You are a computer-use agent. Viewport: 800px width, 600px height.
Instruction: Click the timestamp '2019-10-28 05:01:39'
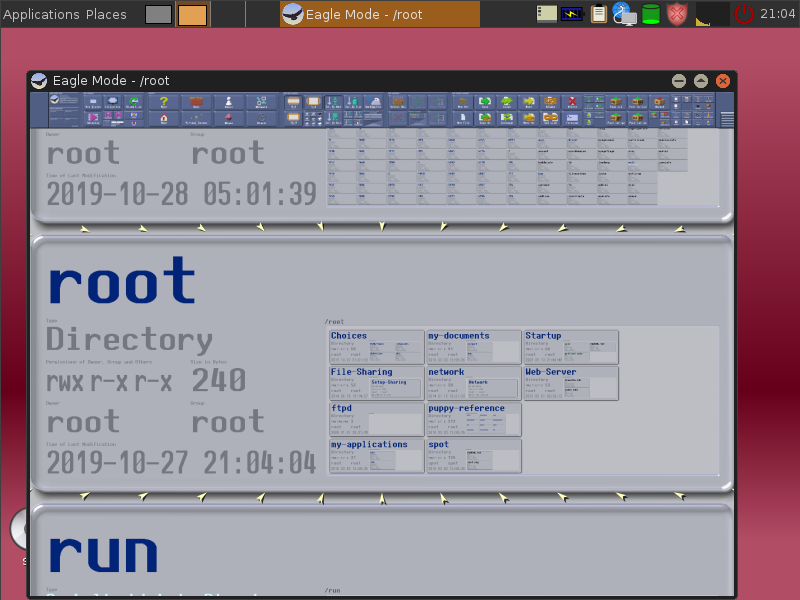(181, 194)
